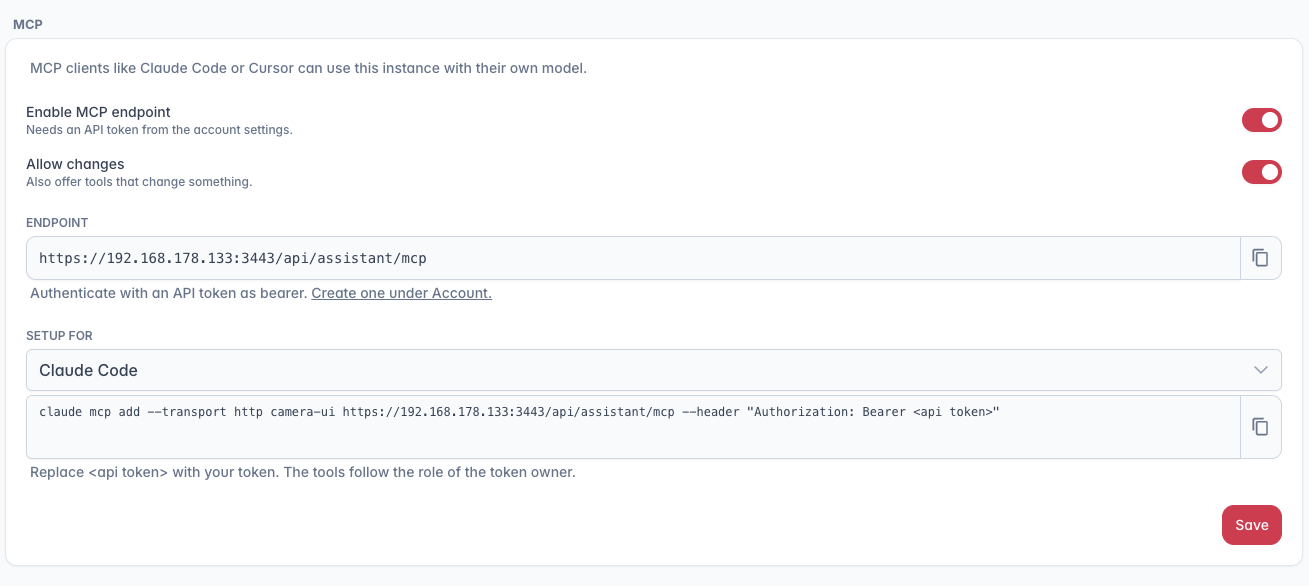Open the Setup For dropdown showing Claude Code
Viewport: 1309px width, 586px height.
point(654,370)
